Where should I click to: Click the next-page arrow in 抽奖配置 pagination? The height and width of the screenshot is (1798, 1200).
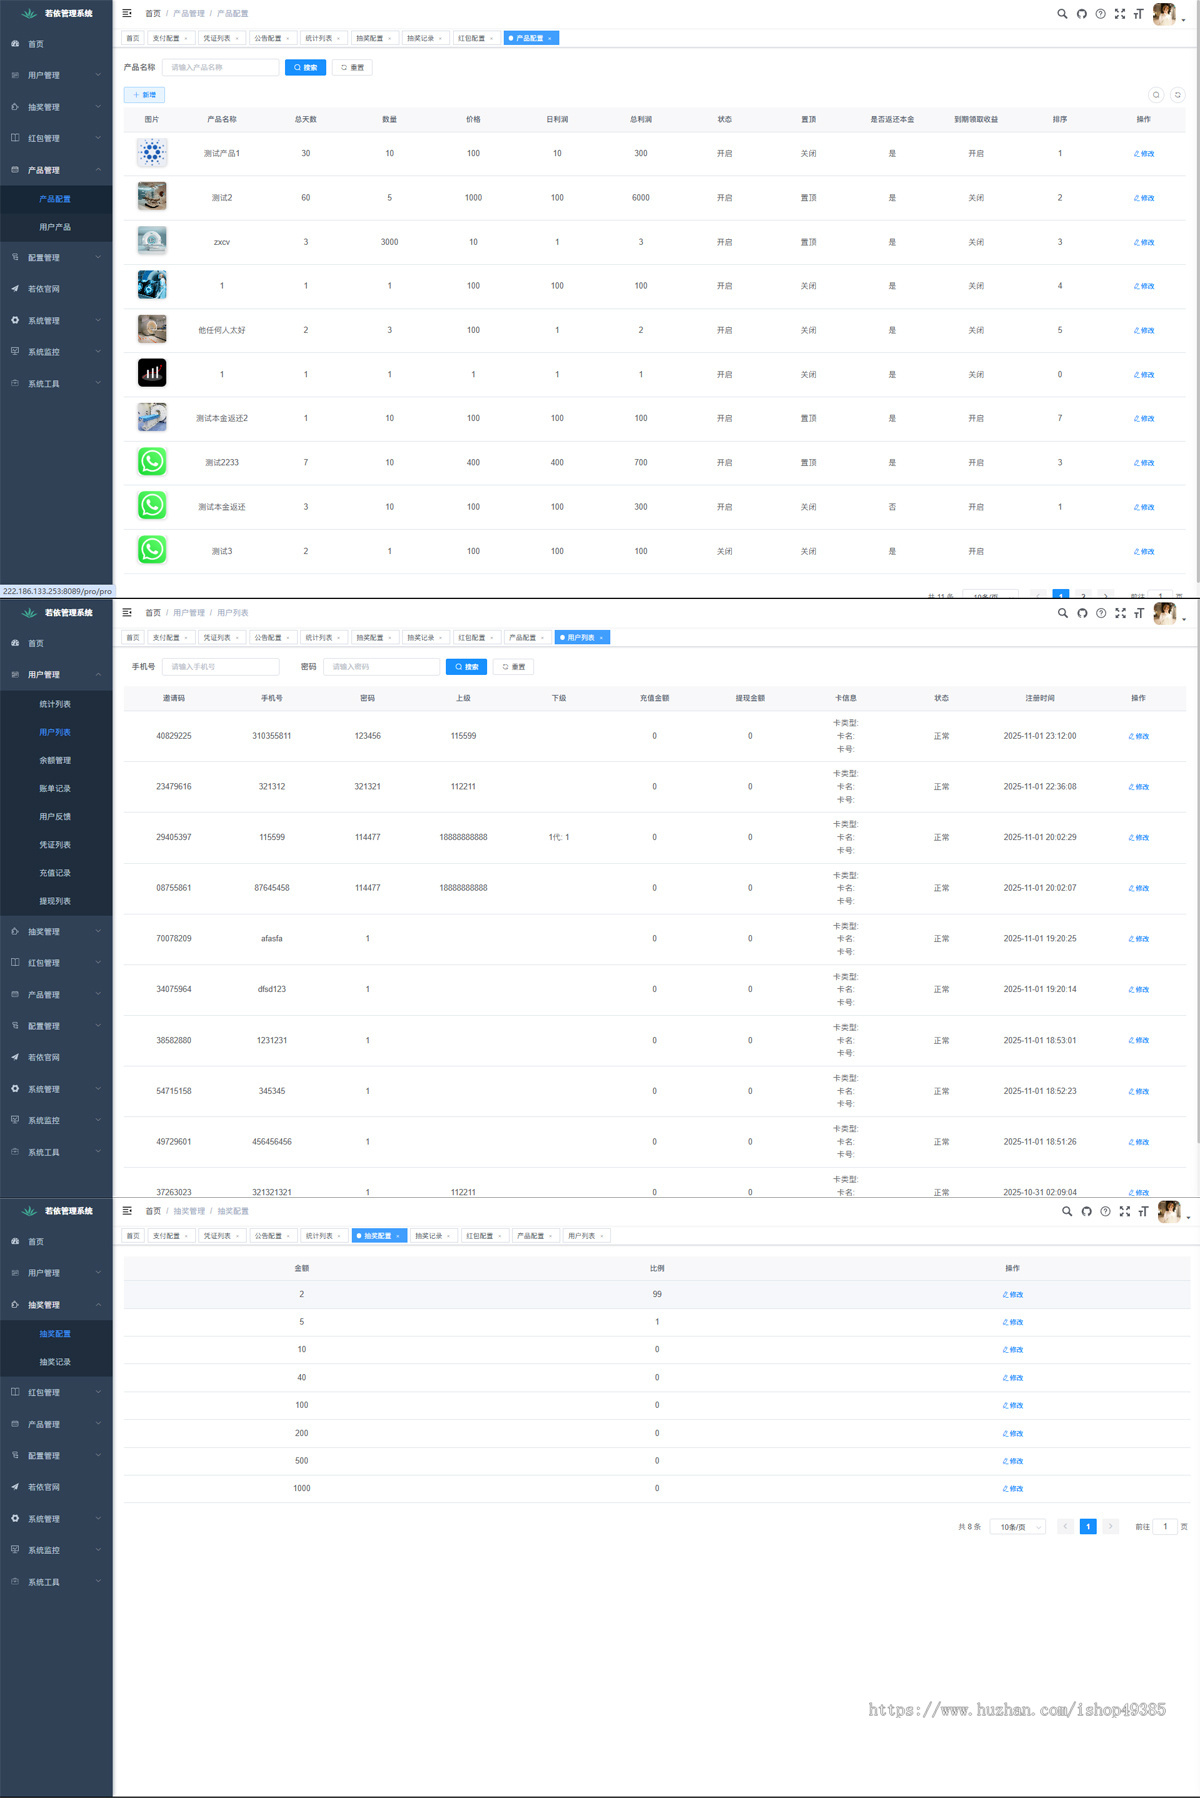tap(1110, 1527)
